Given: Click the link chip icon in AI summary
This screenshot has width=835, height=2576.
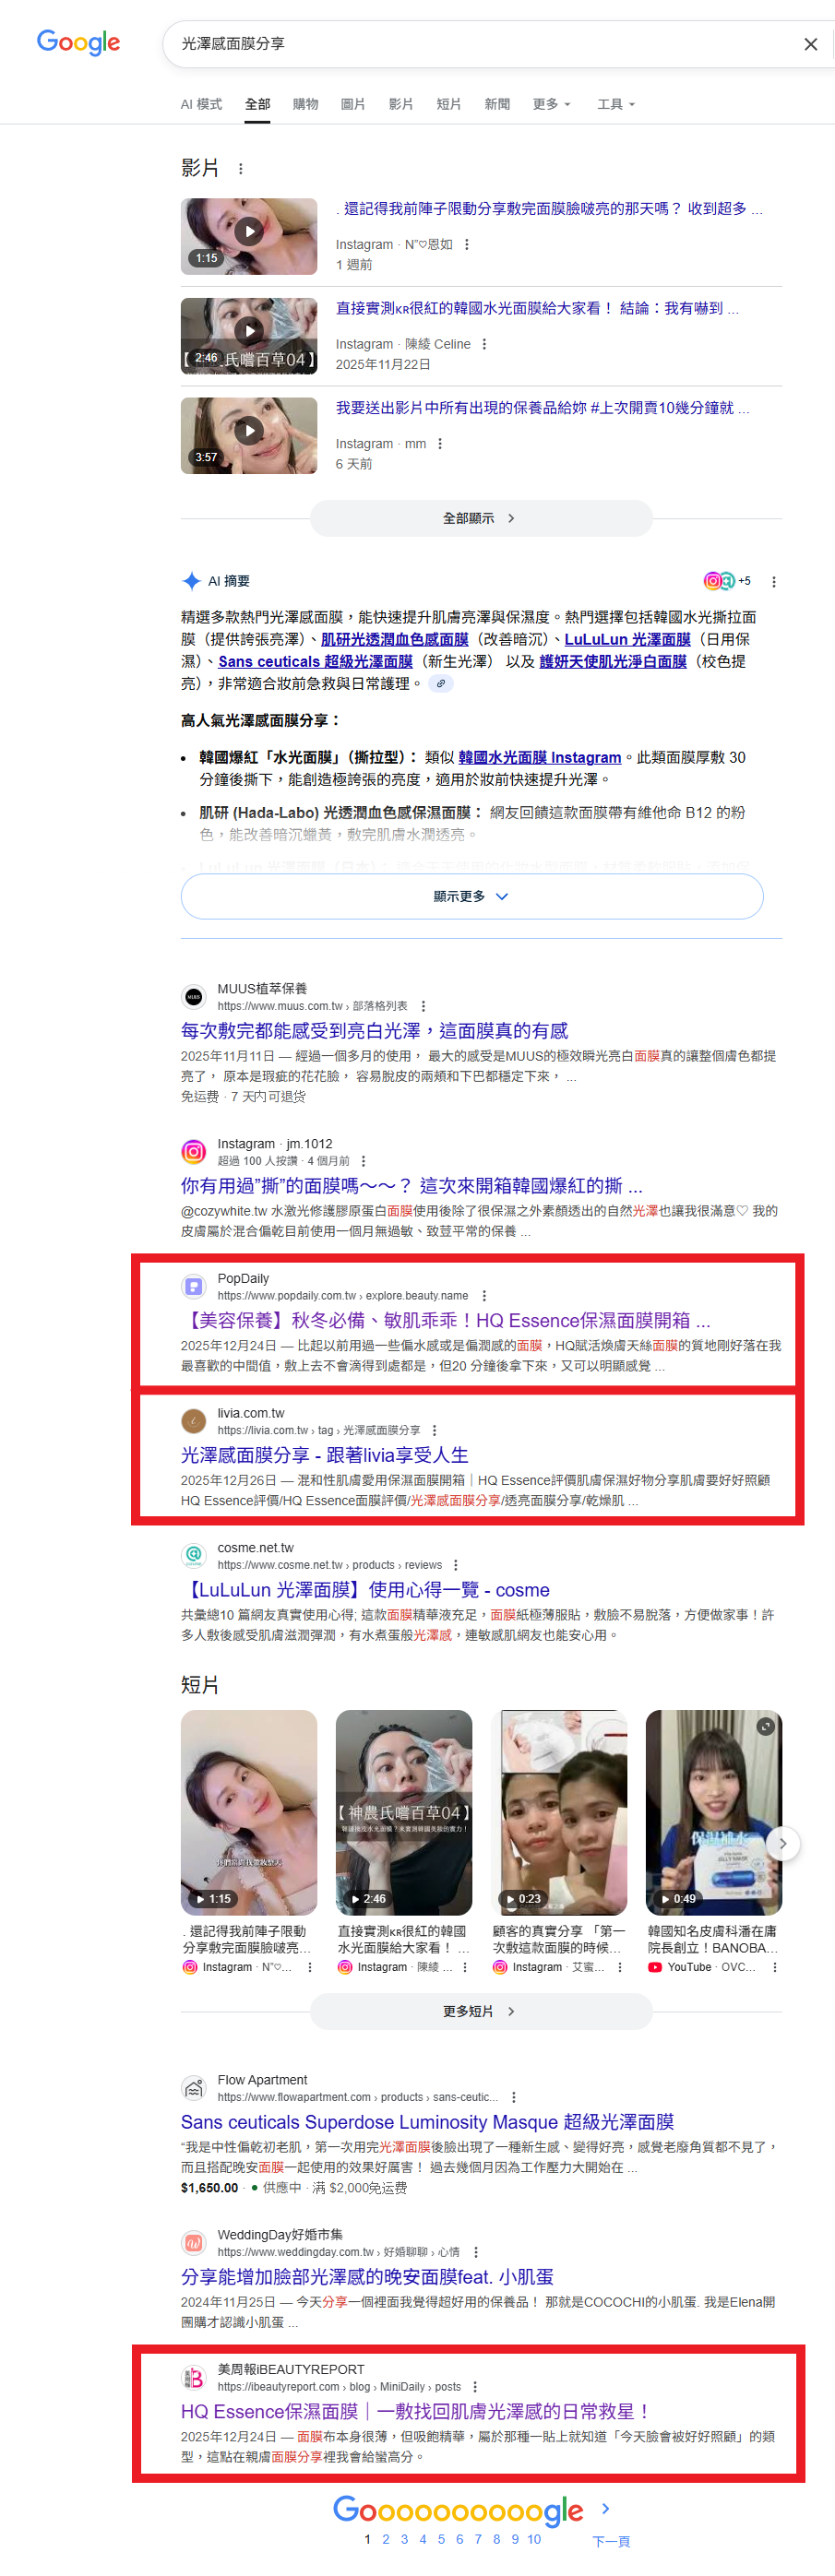Looking at the screenshot, I should 440,684.
